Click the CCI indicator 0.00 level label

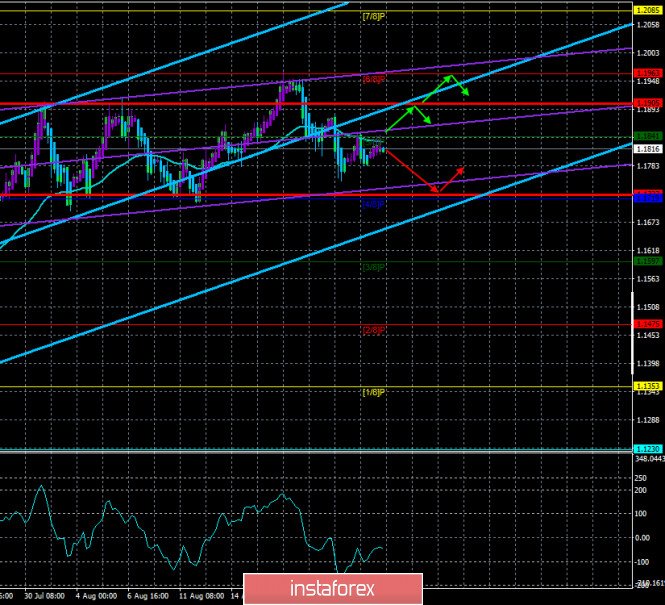click(643, 538)
